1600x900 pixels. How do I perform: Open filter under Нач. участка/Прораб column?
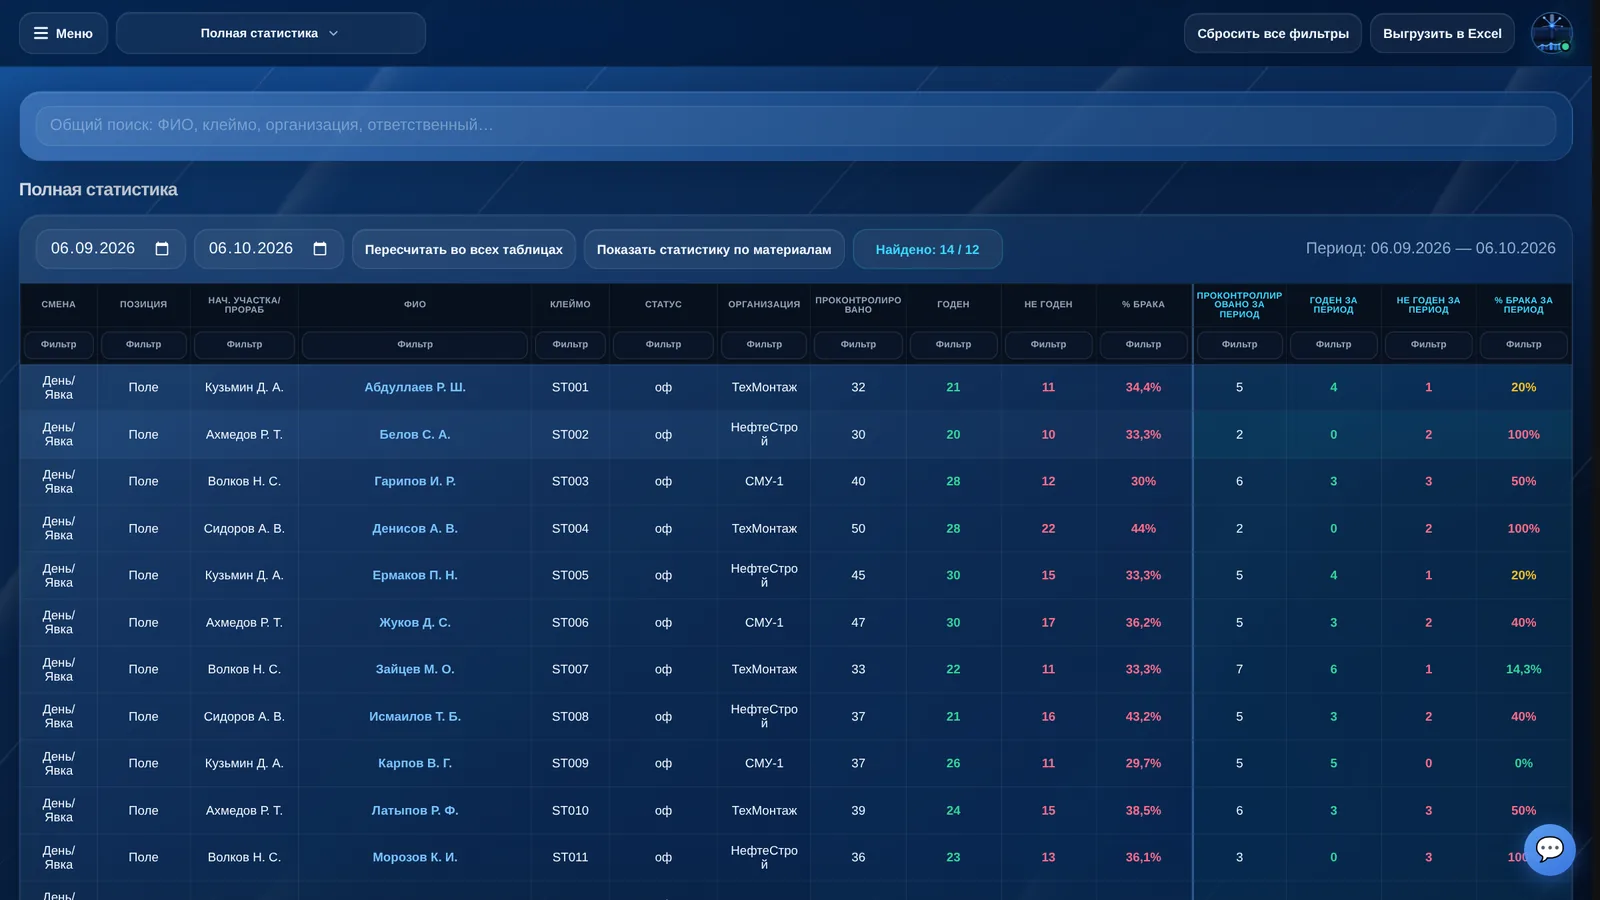pos(244,344)
